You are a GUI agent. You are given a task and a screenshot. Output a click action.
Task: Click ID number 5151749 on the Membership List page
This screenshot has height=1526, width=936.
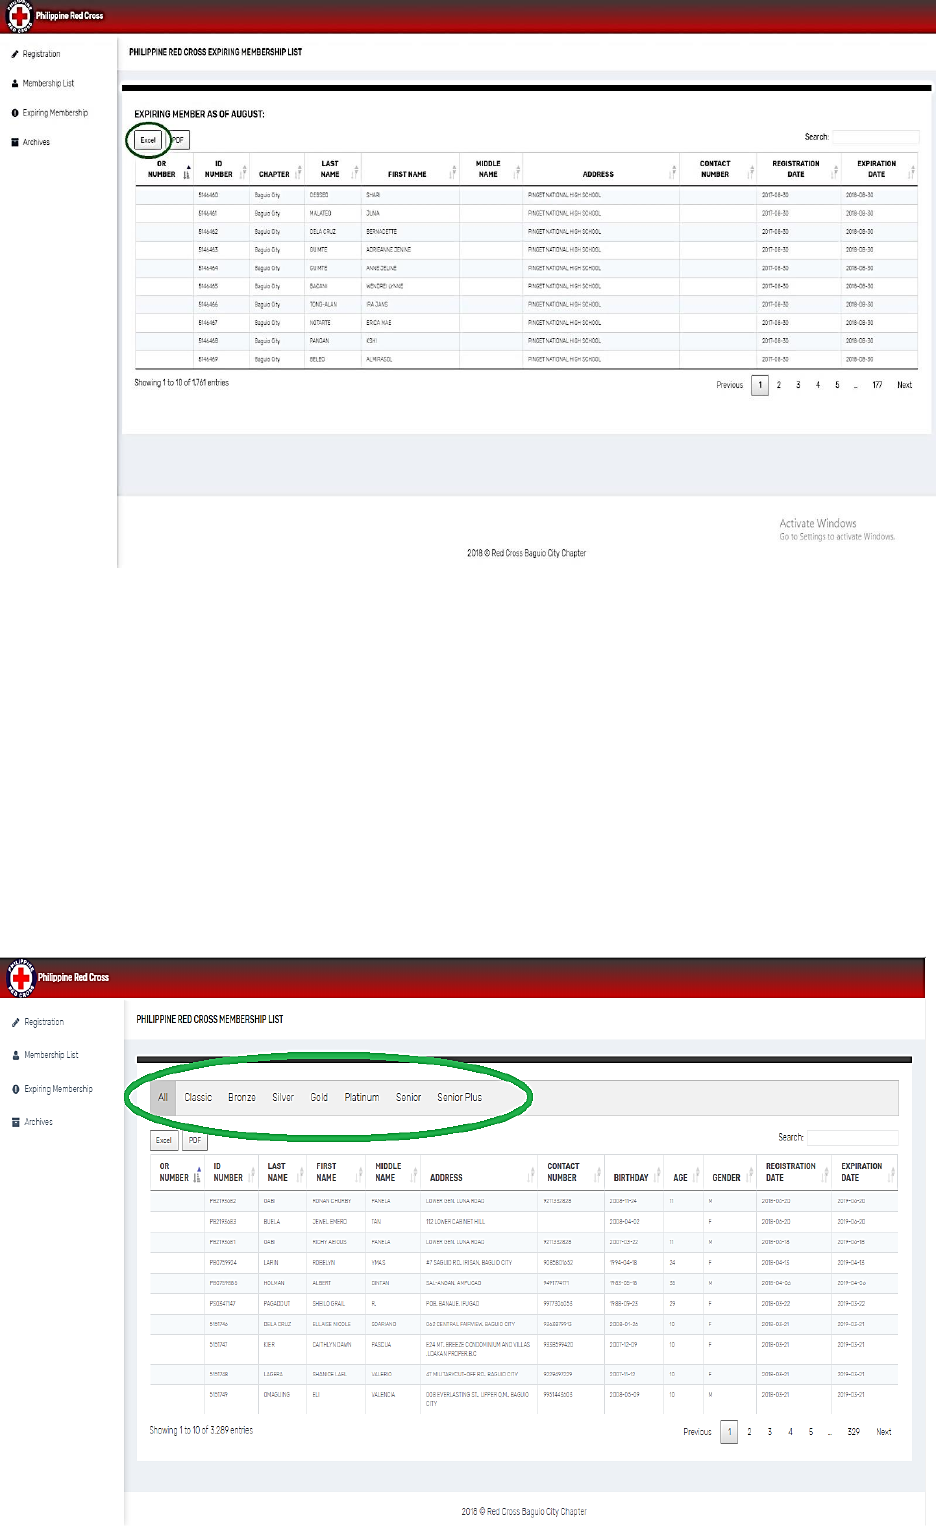(218, 1394)
